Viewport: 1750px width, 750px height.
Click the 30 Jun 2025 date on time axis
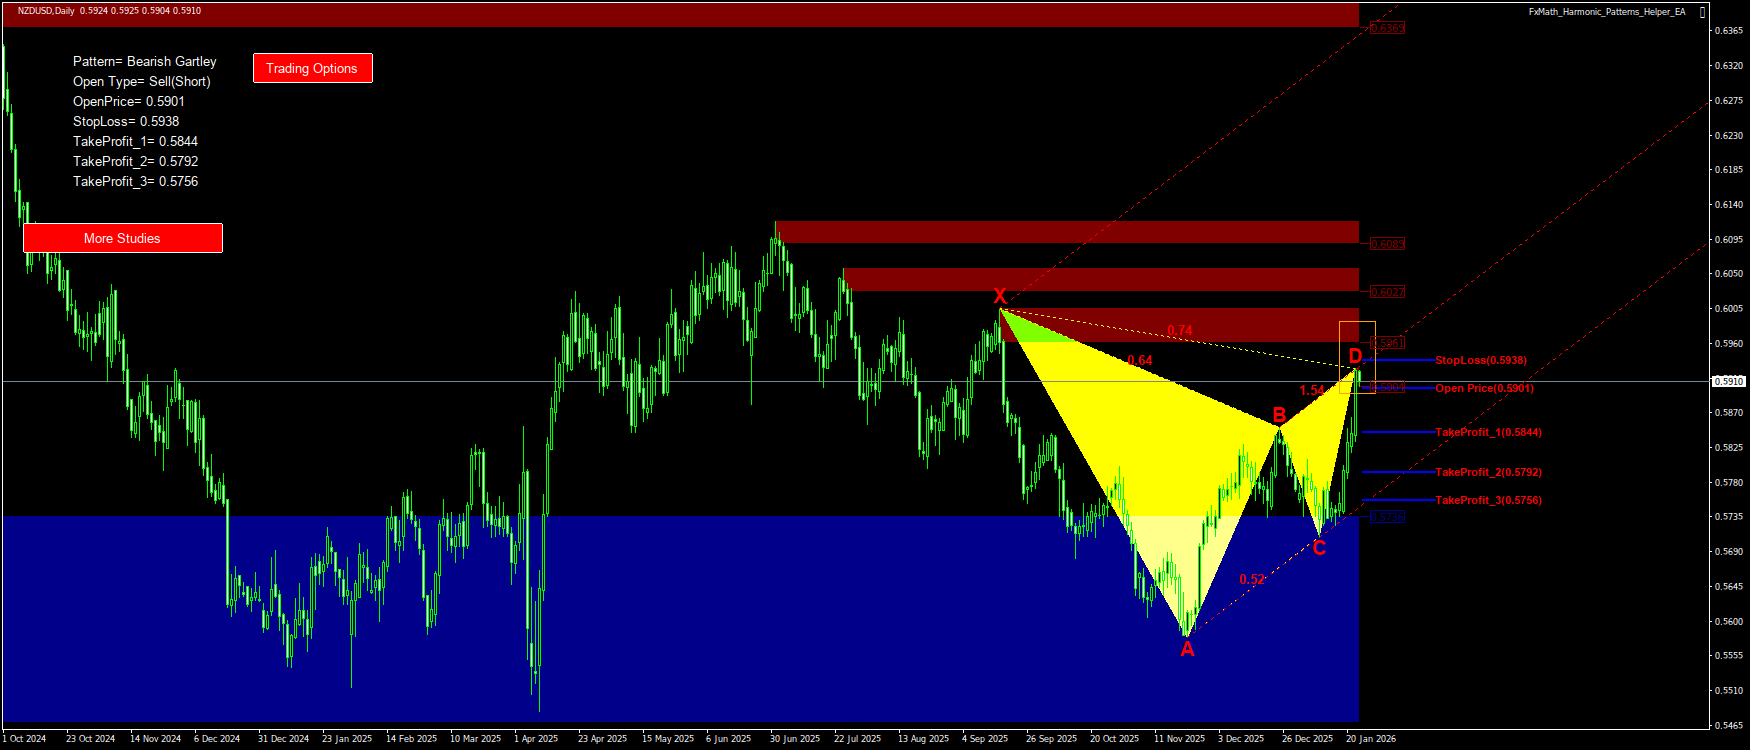pos(795,739)
